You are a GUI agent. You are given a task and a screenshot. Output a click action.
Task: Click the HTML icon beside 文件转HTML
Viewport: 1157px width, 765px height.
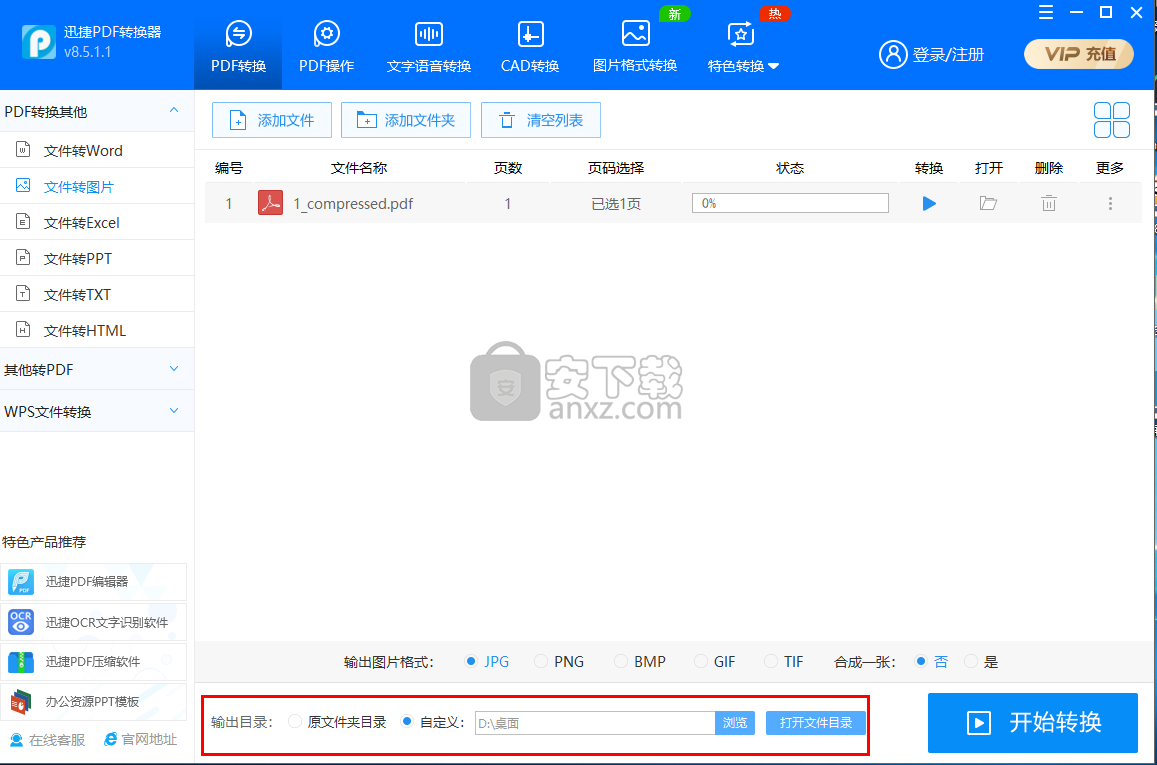tap(23, 330)
